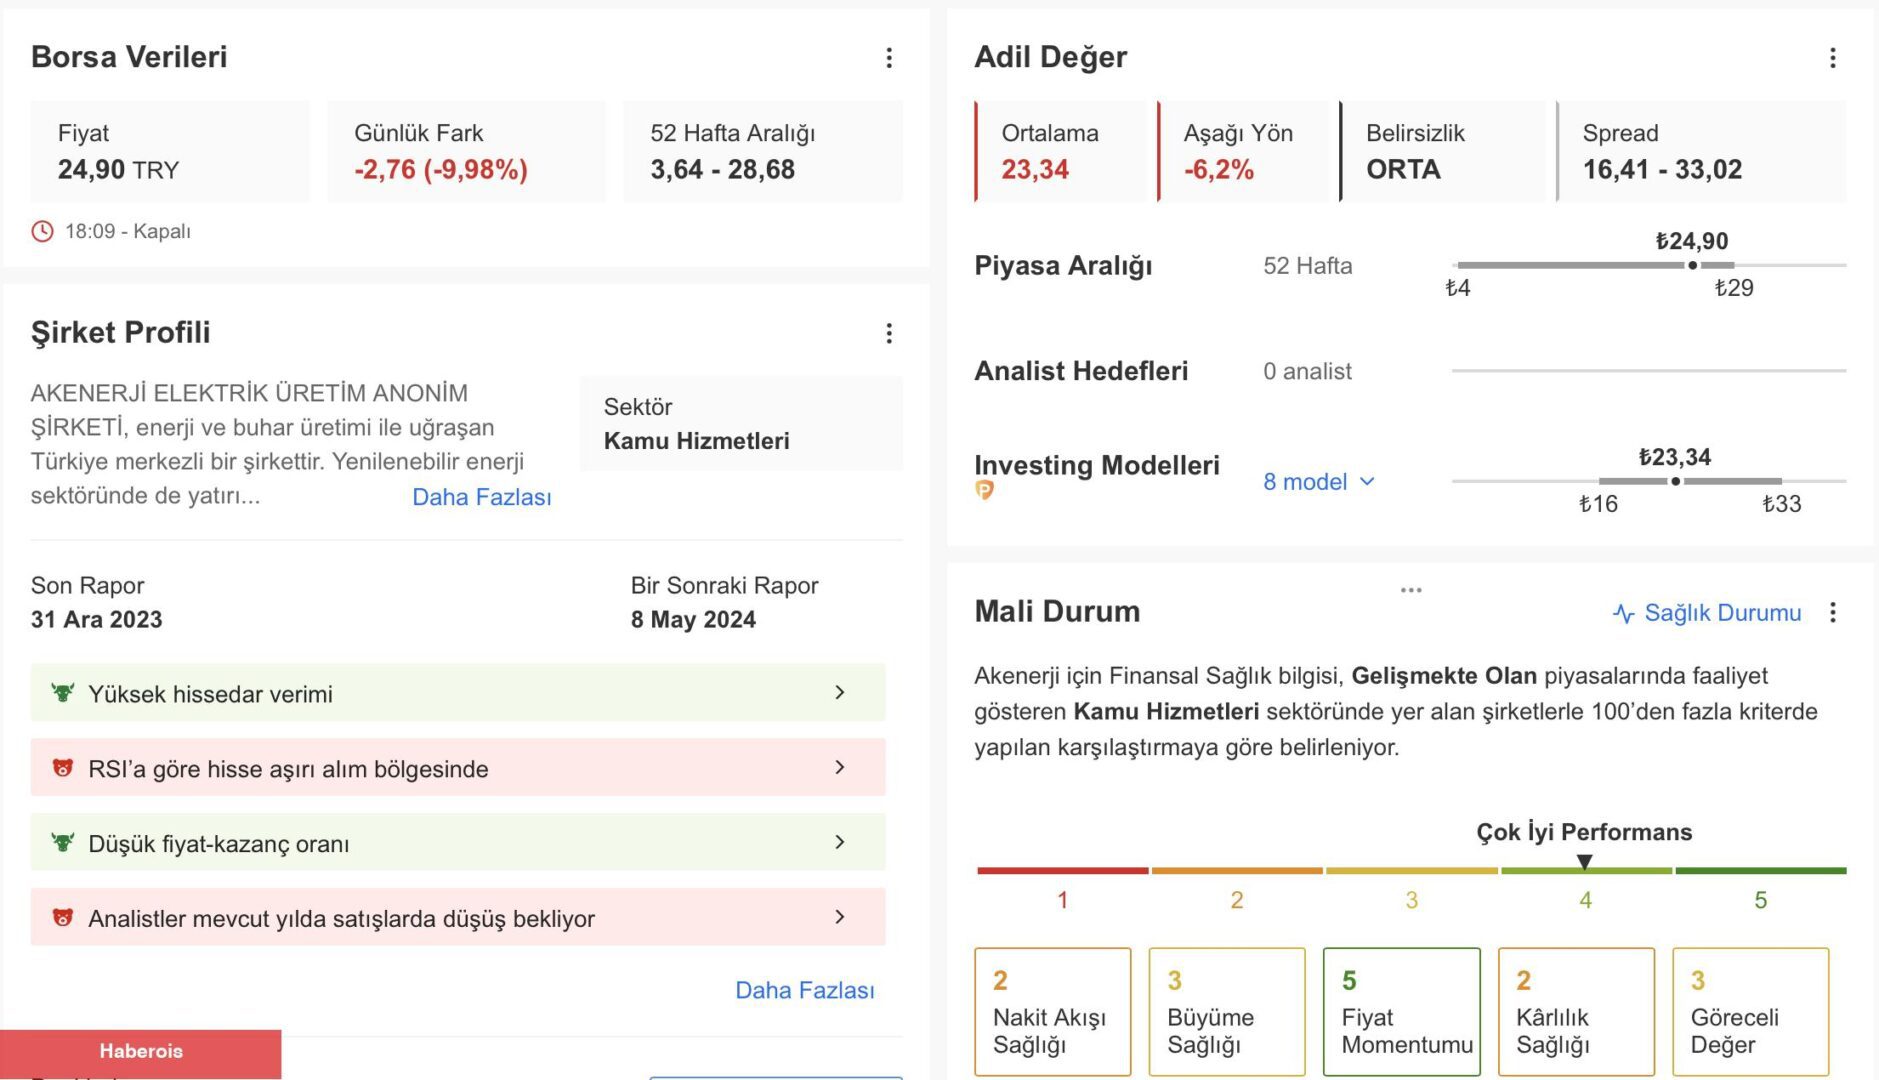Click Daha Fazlası below the insights list
Screen dimensions: 1879x1080
(804, 990)
